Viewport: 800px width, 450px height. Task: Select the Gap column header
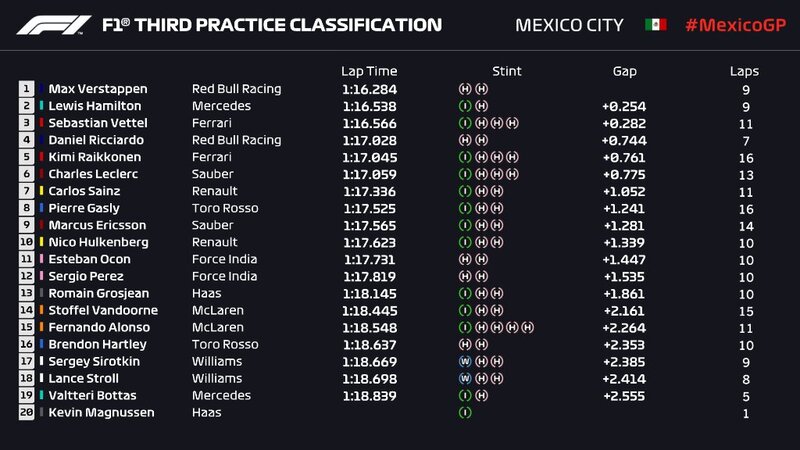[x=624, y=71]
